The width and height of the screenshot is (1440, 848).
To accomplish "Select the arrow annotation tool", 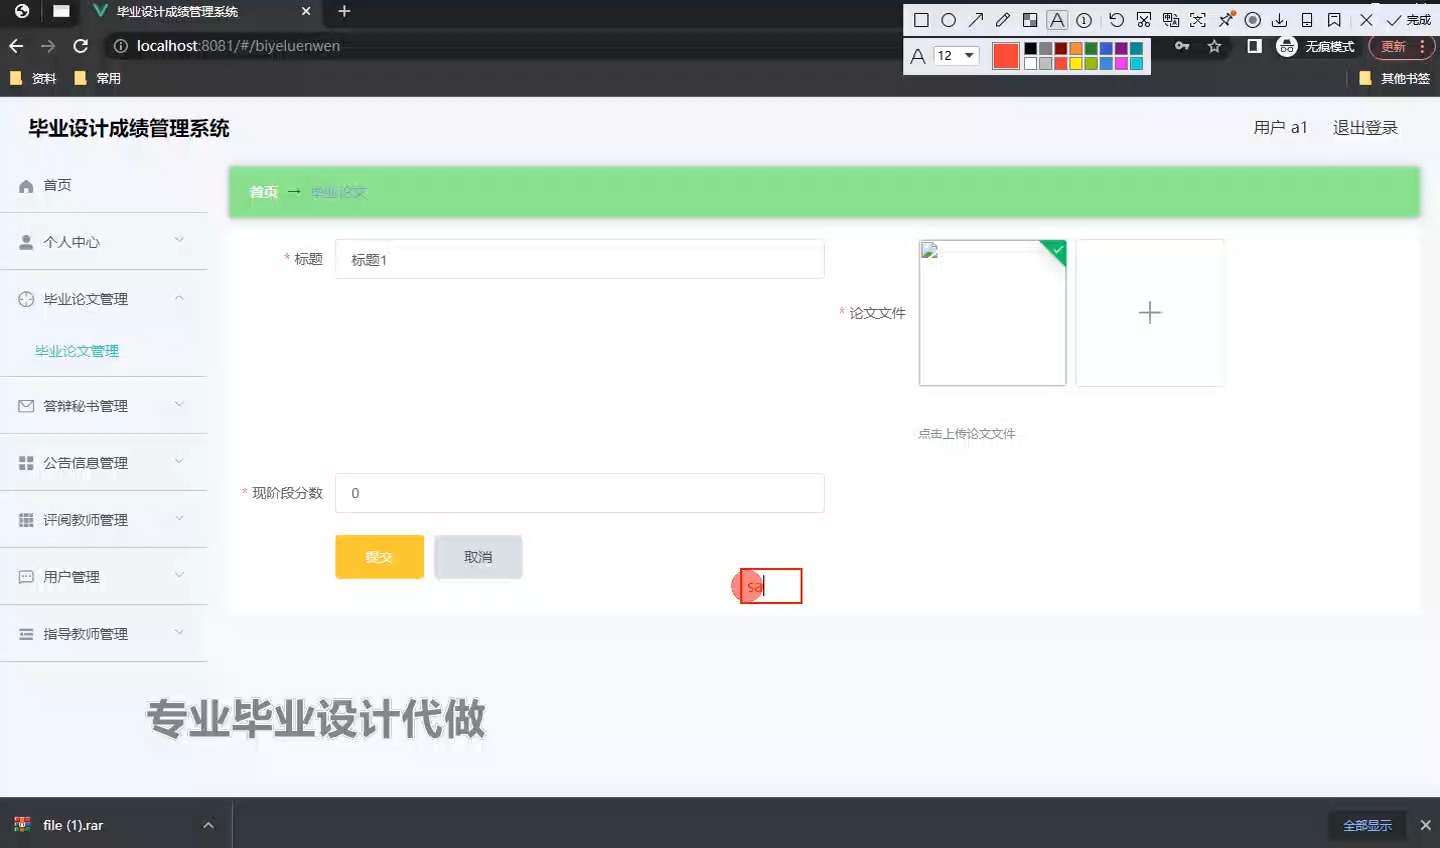I will point(976,20).
